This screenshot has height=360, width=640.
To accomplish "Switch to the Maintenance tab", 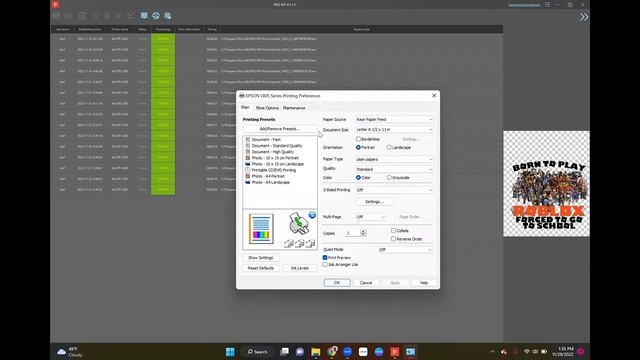I will point(294,108).
